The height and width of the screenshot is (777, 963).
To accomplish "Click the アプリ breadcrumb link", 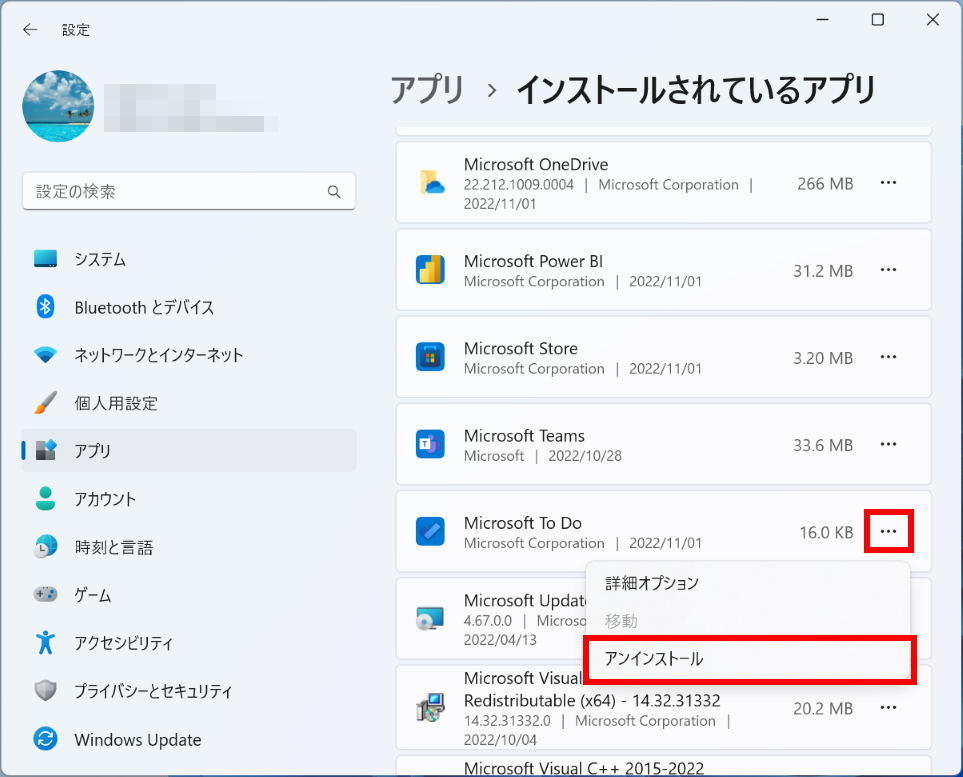I will coord(427,90).
